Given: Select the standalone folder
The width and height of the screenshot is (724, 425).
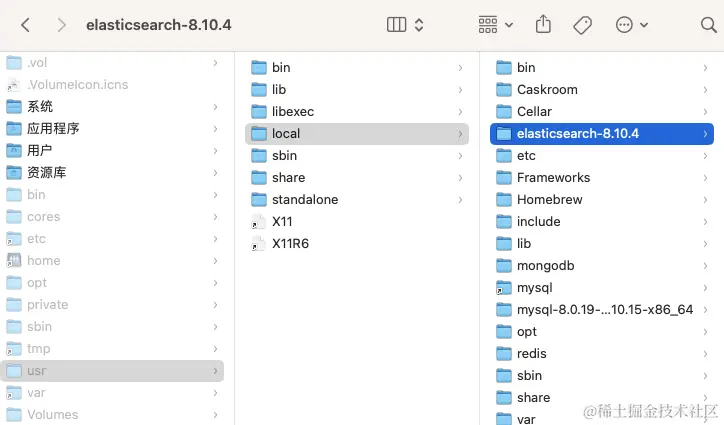Looking at the screenshot, I should point(304,200).
